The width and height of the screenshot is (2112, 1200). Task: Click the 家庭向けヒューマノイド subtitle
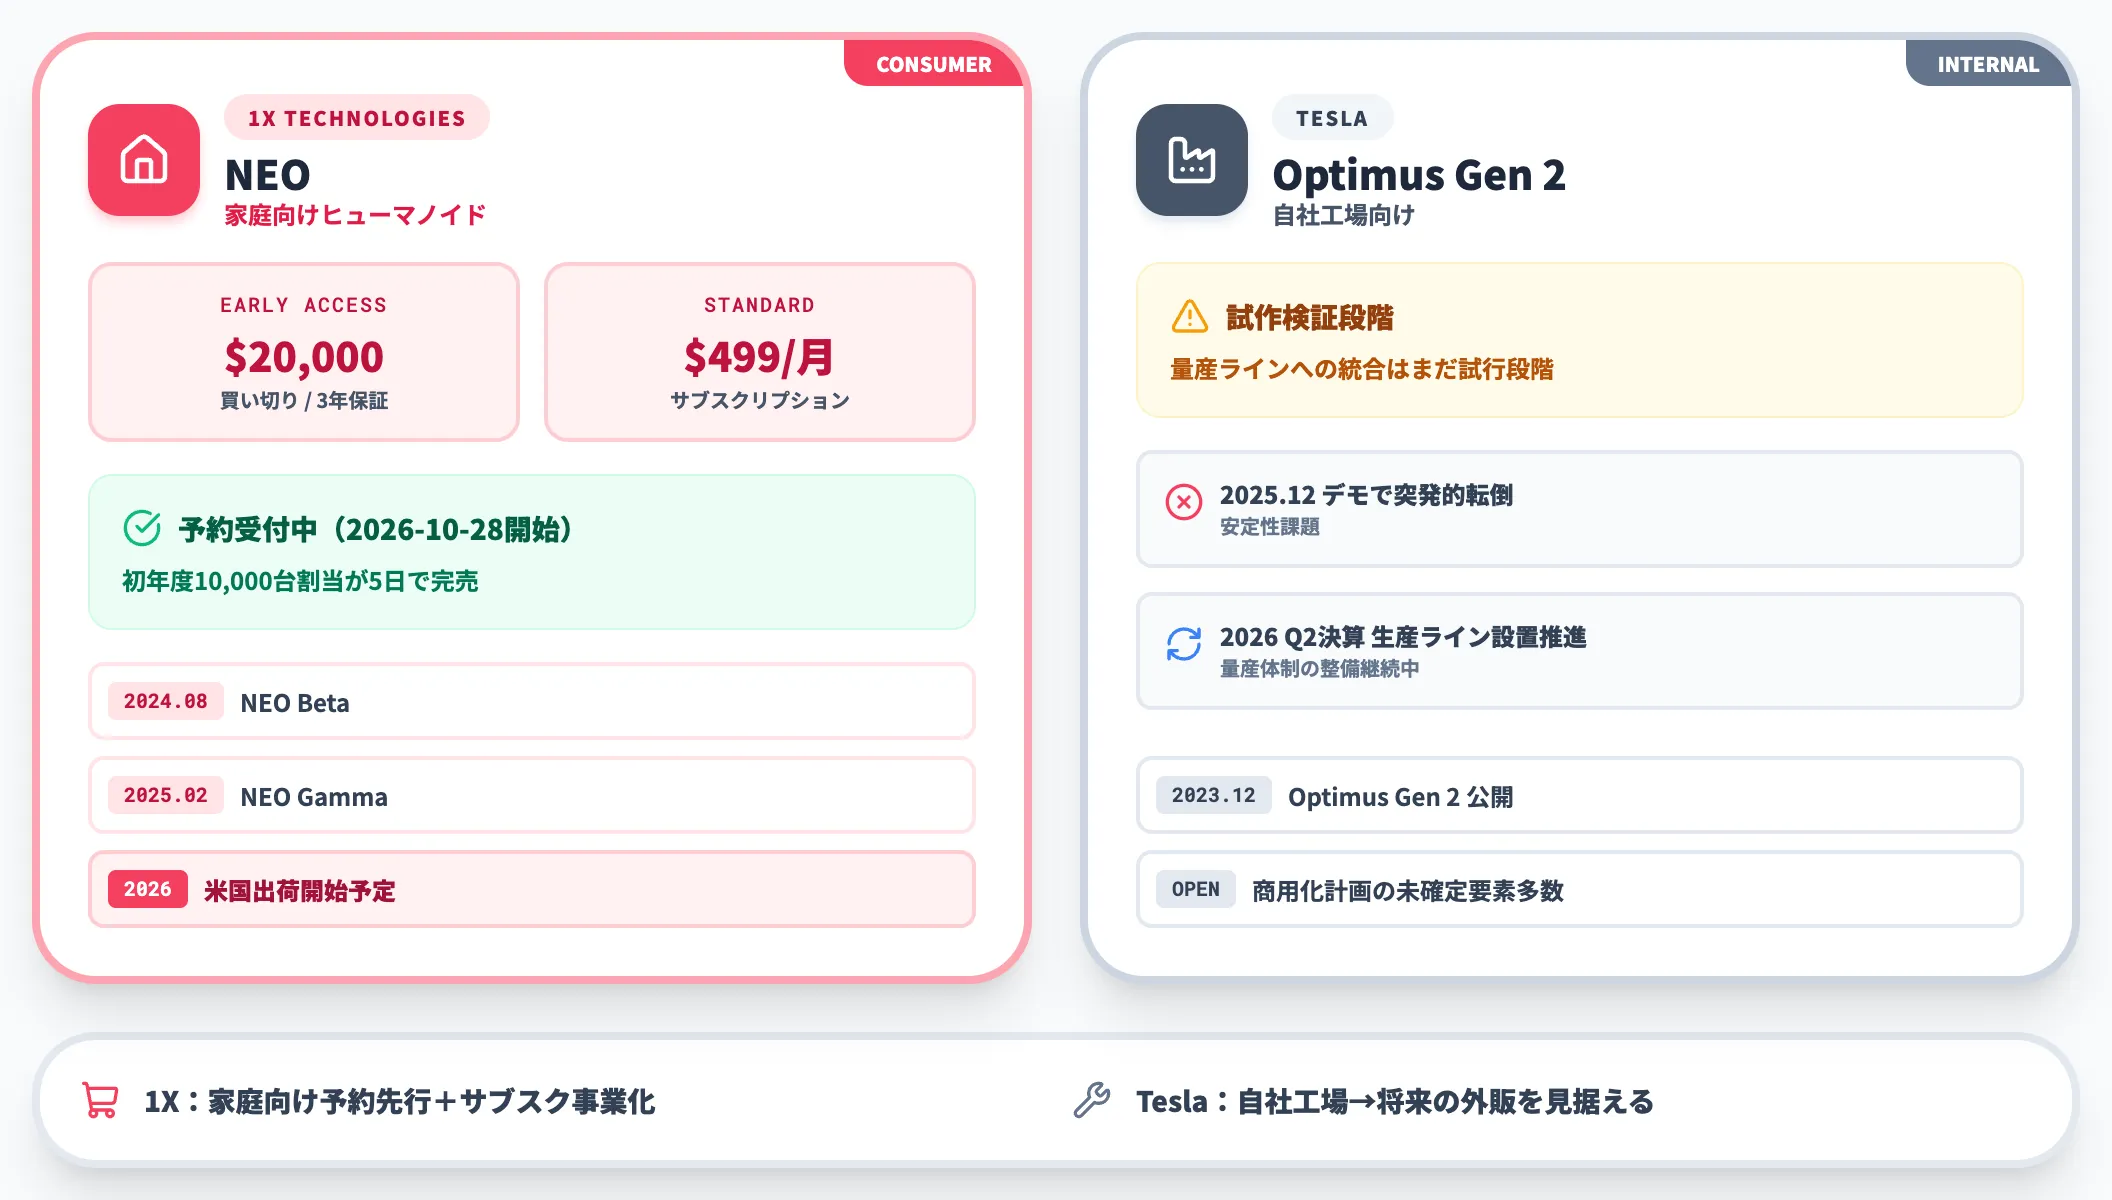tap(355, 215)
